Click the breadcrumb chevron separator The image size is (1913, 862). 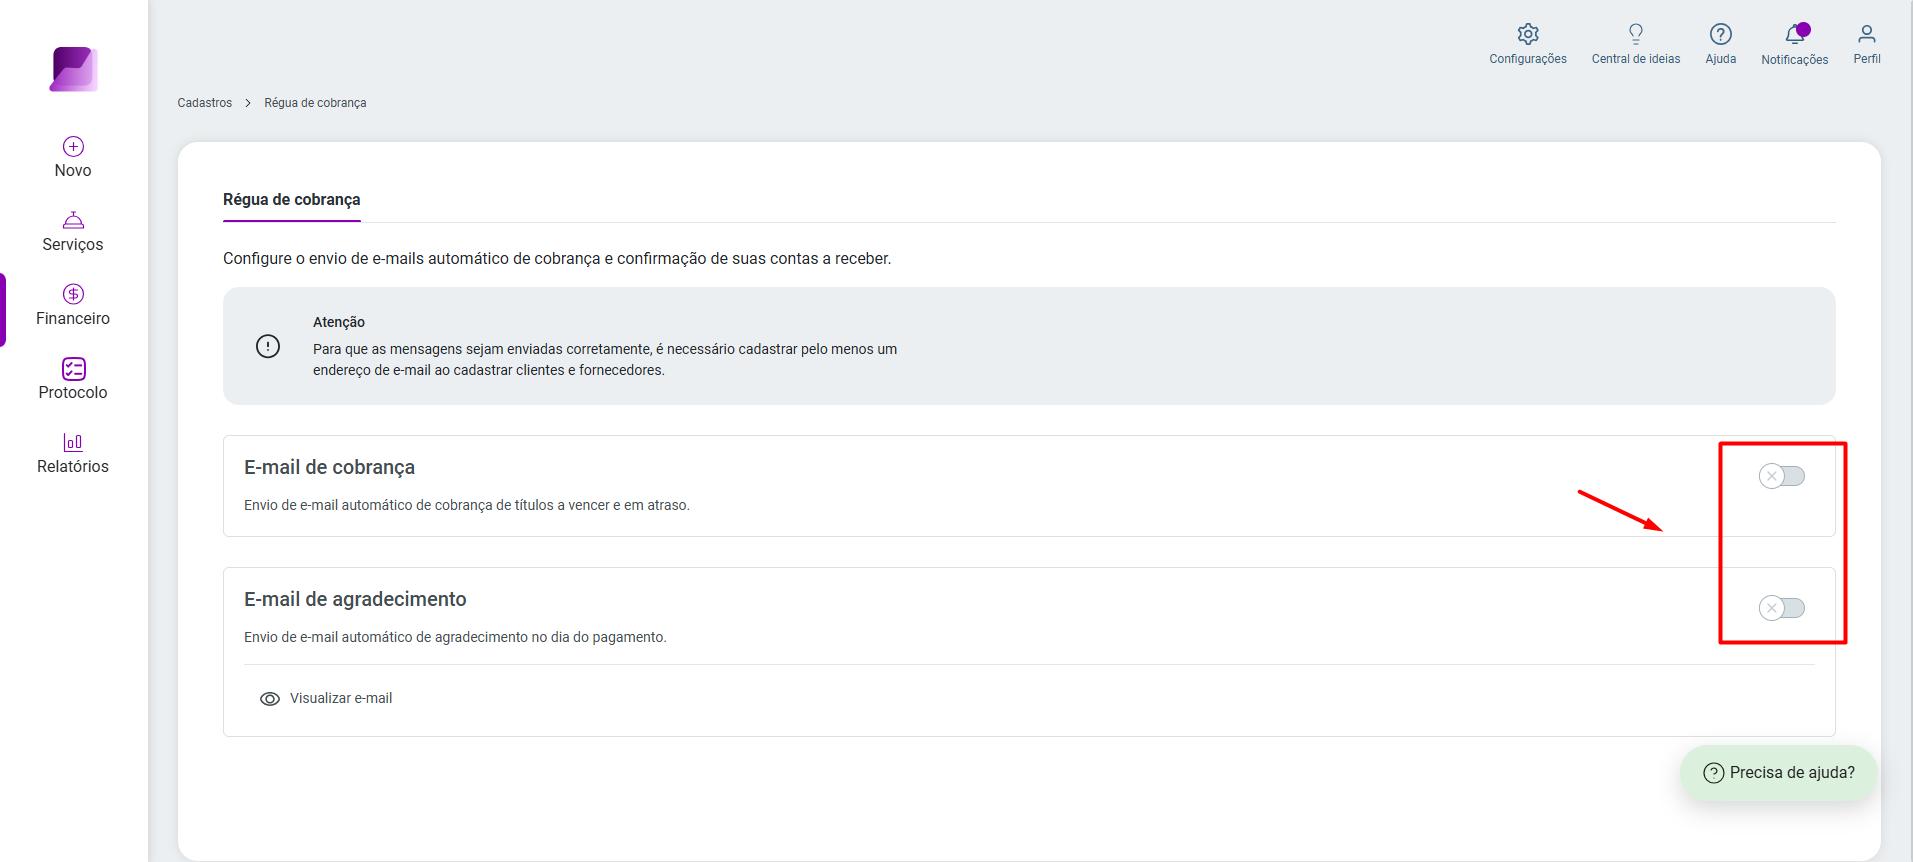click(x=248, y=103)
